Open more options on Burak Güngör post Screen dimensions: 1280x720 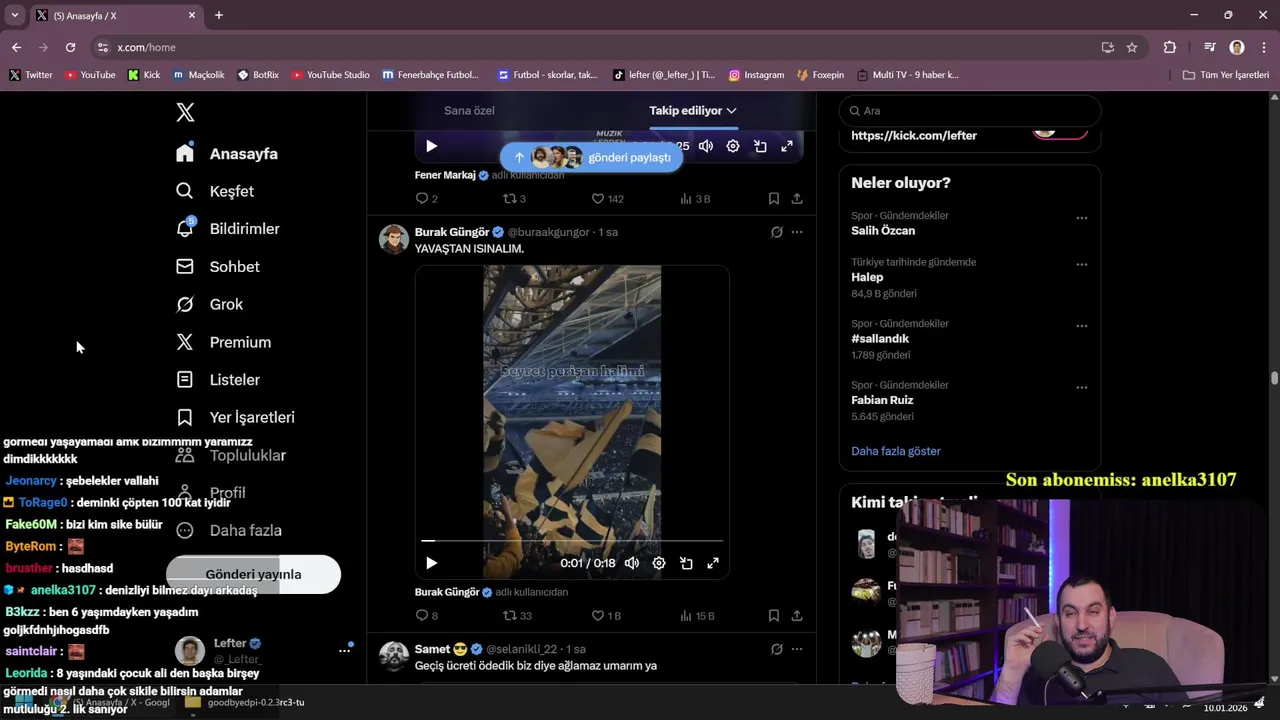(797, 232)
